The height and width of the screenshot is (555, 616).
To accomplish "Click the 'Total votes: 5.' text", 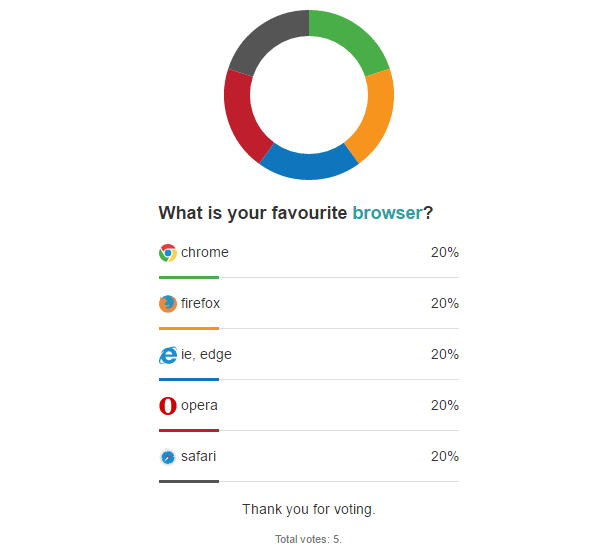I will pyautogui.click(x=308, y=539).
